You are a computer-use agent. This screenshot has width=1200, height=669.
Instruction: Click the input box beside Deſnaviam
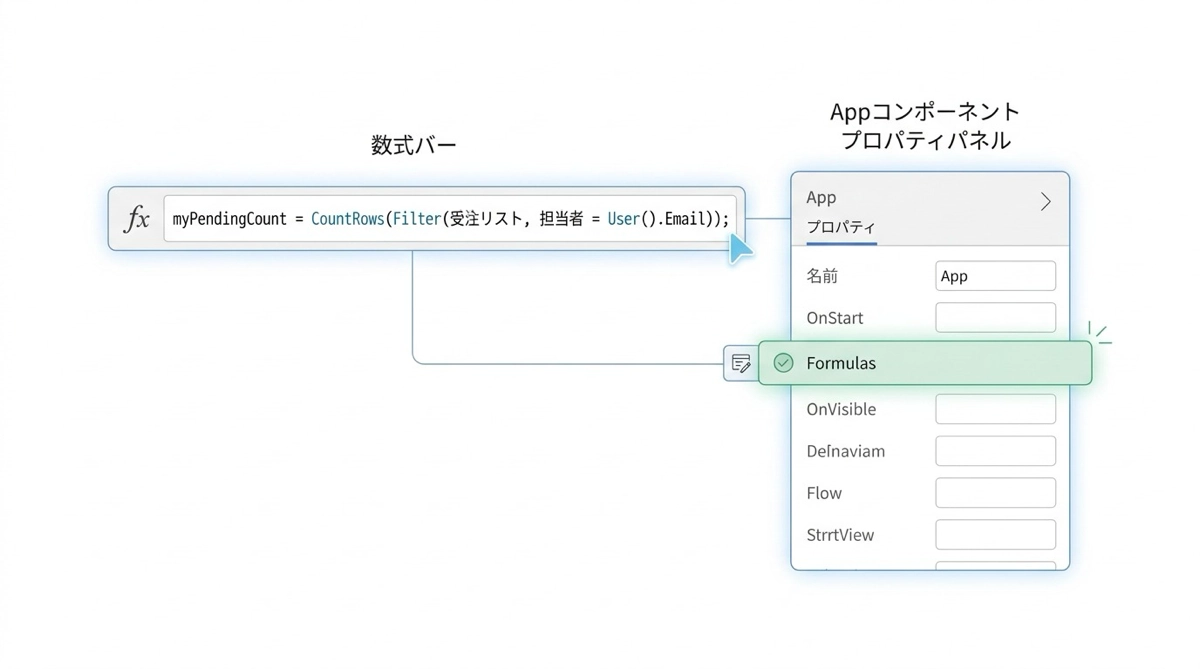coord(995,451)
